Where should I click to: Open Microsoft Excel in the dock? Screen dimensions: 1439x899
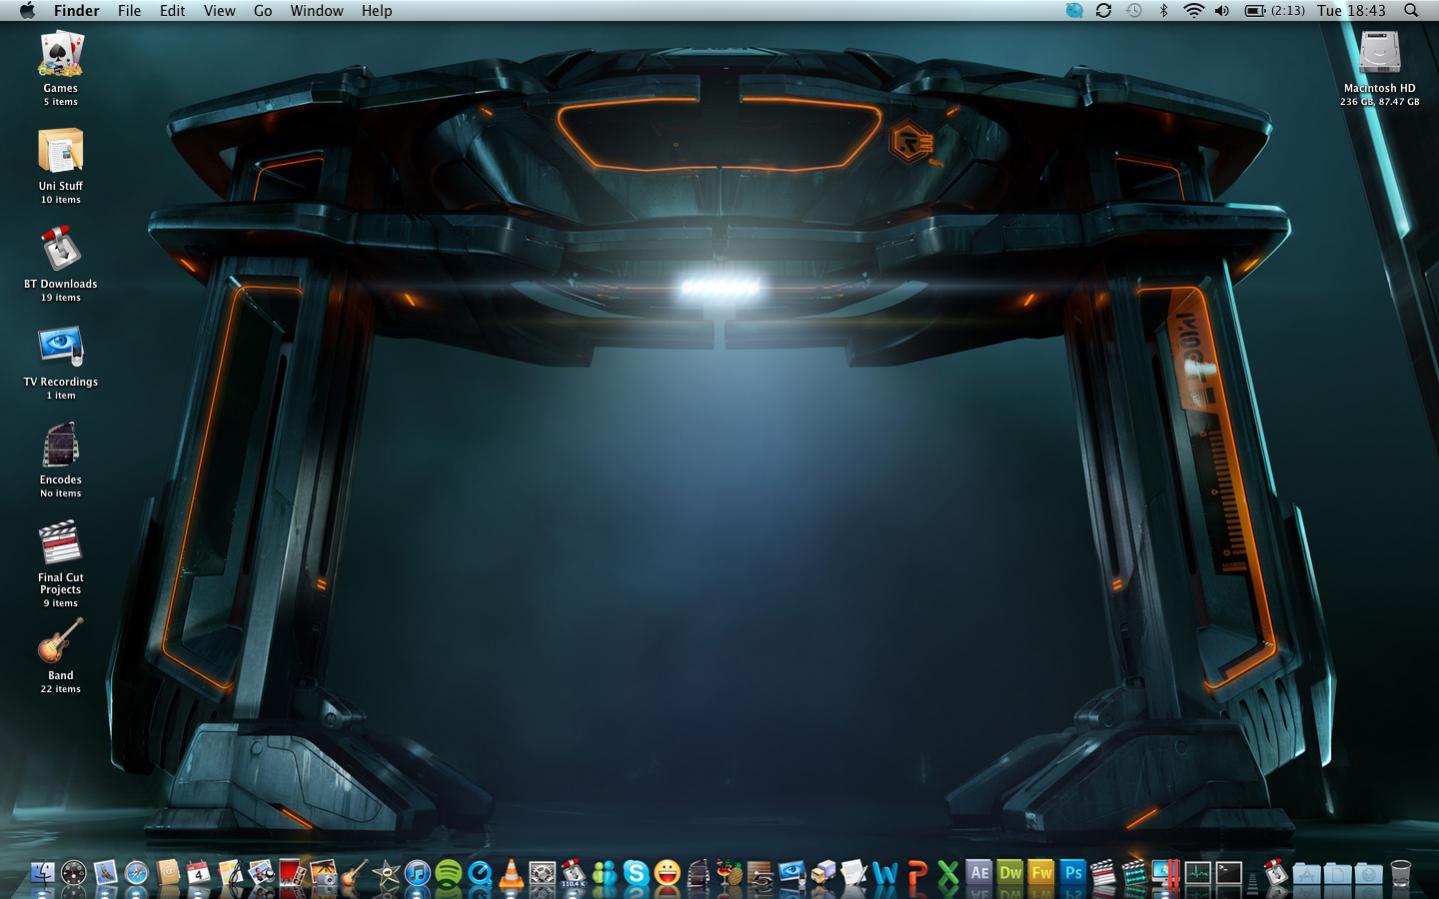pos(948,873)
